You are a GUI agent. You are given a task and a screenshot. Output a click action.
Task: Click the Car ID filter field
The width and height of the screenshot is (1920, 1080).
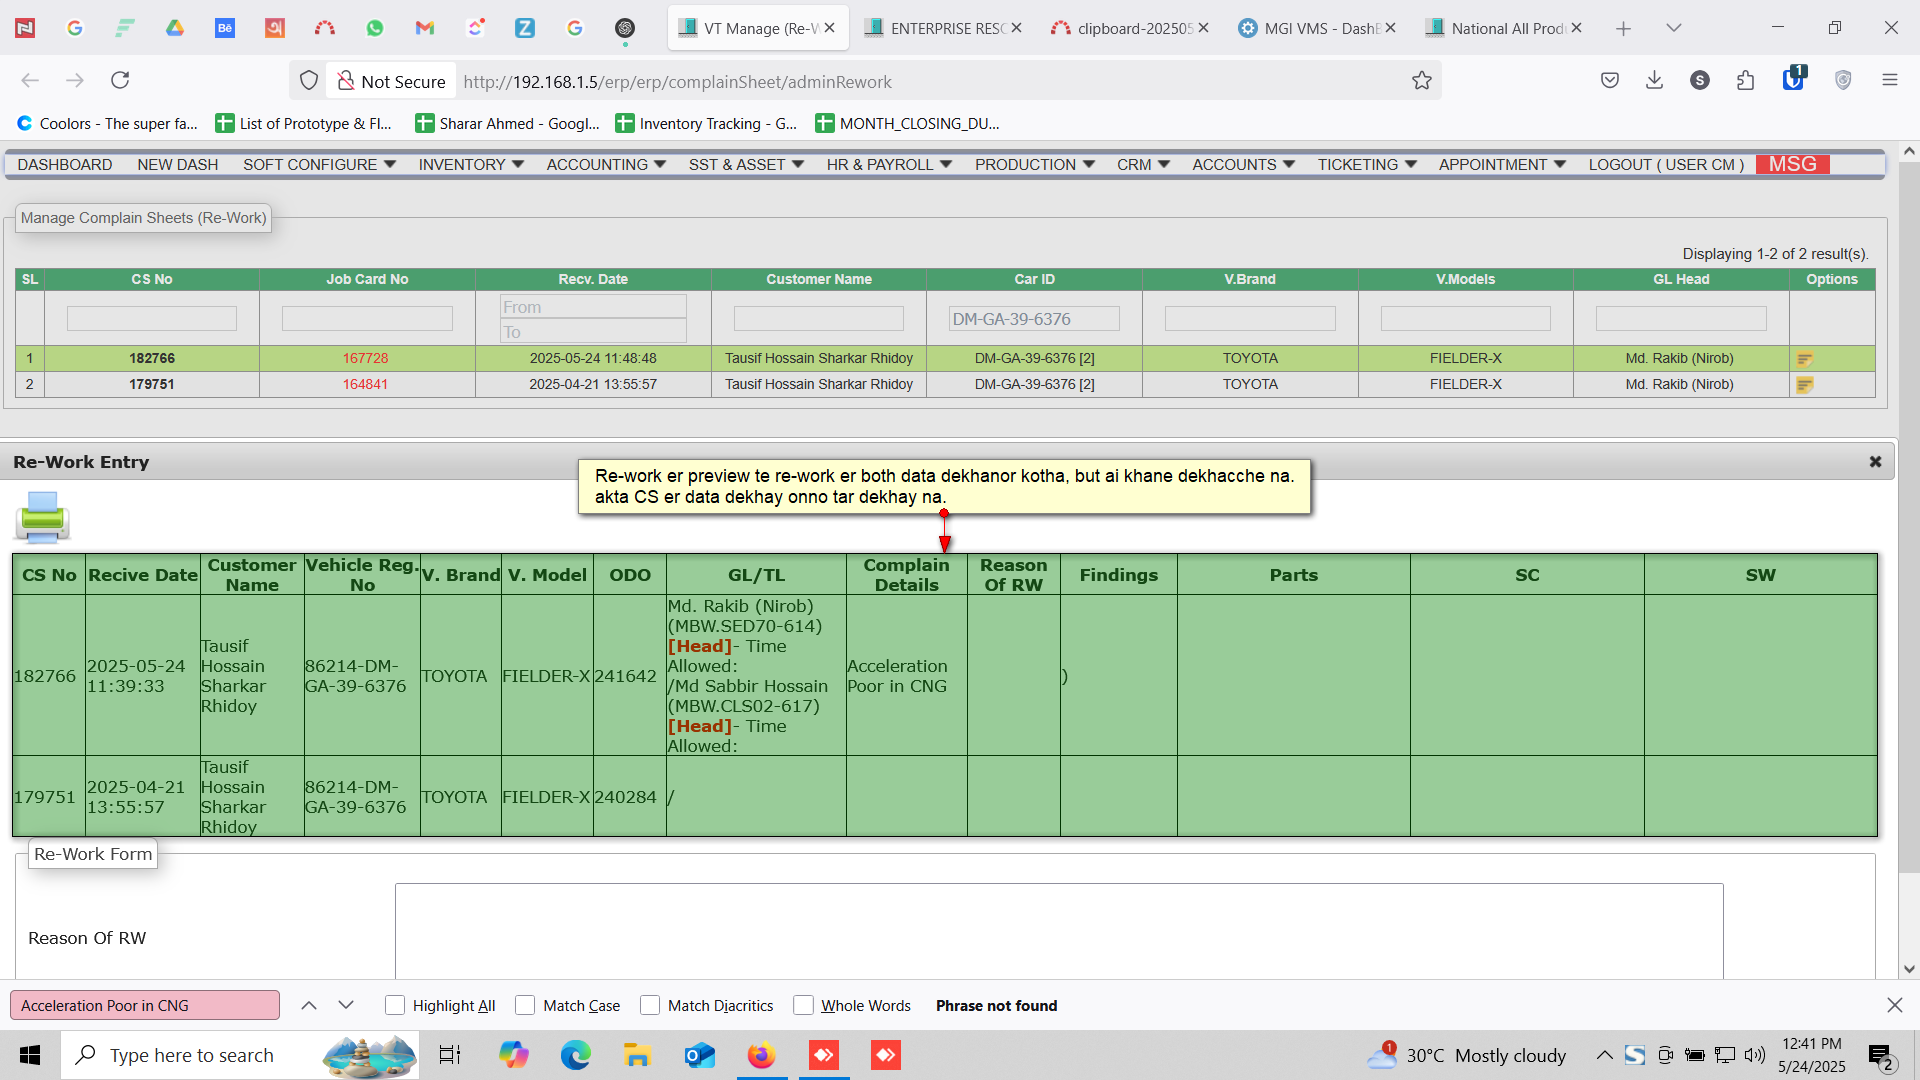(x=1034, y=319)
